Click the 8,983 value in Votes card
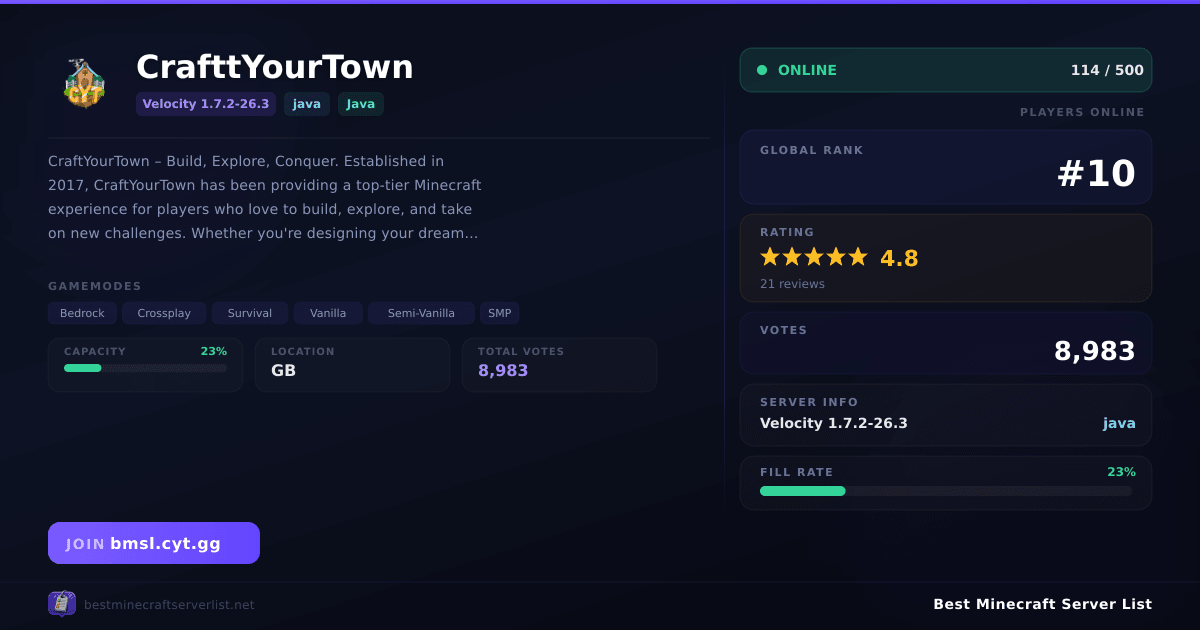Image resolution: width=1200 pixels, height=630 pixels. pyautogui.click(x=1095, y=351)
